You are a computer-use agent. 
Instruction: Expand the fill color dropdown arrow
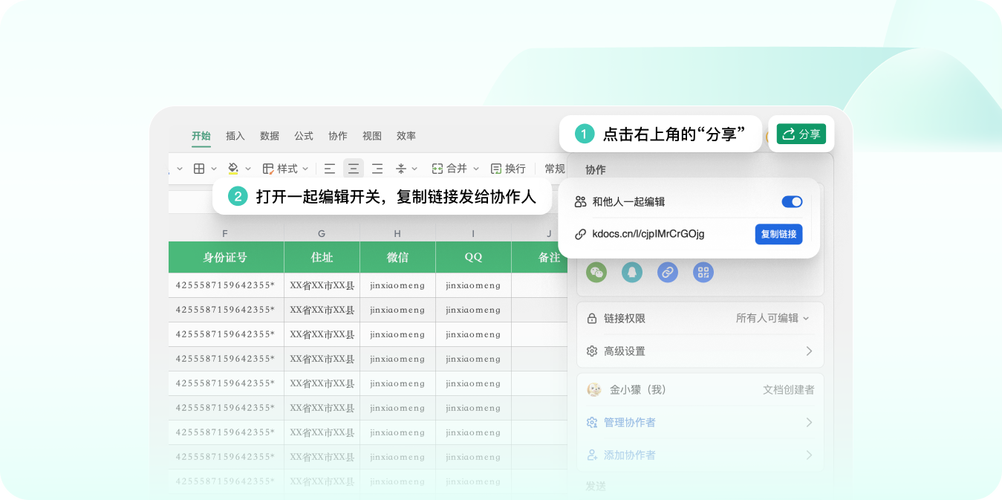pos(248,169)
